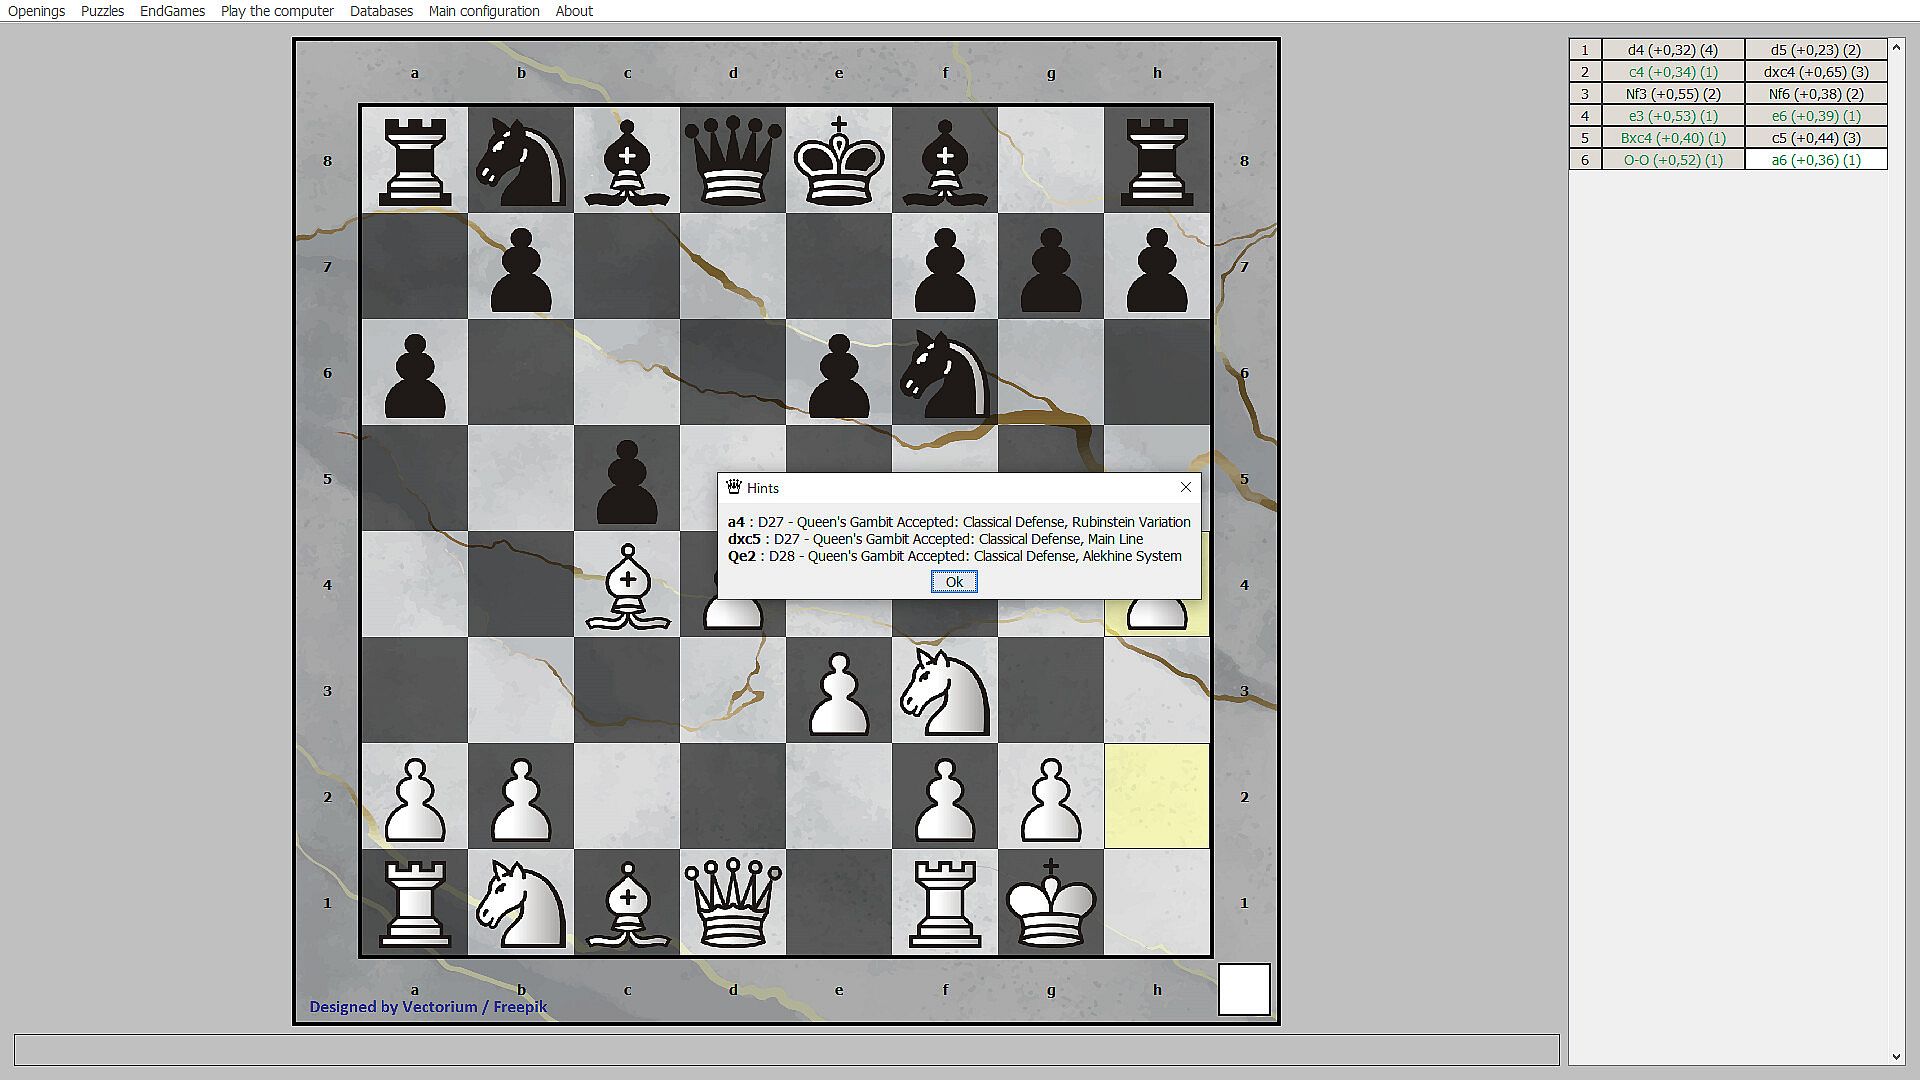The image size is (1920, 1080).
Task: Select the white rook on f1
Action: pos(944,902)
